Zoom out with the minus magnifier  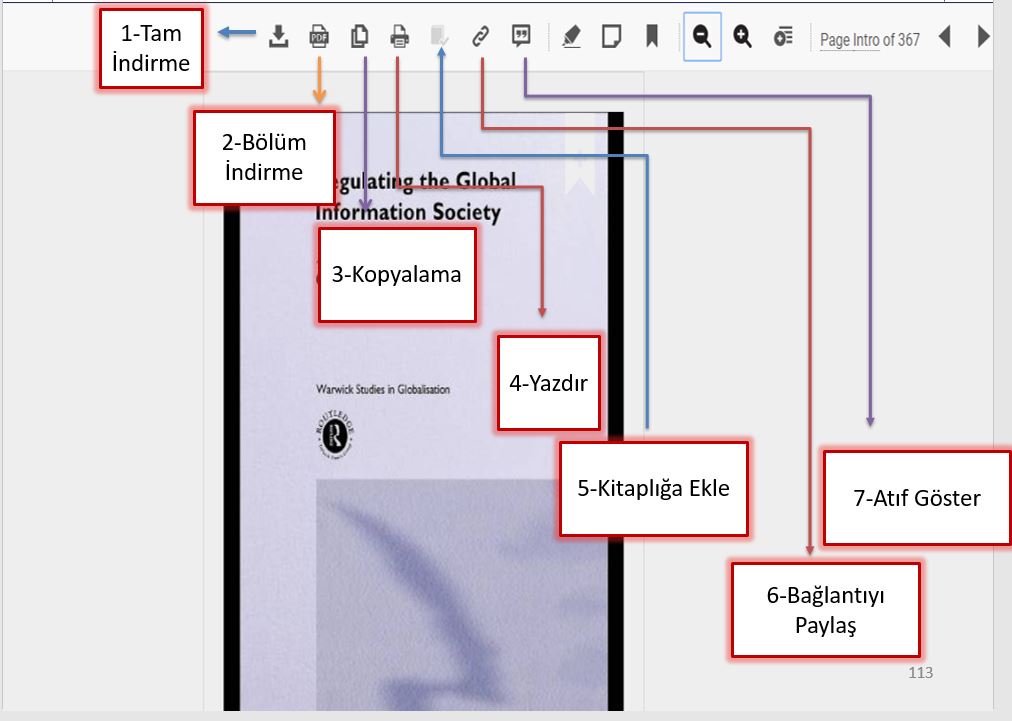[702, 37]
